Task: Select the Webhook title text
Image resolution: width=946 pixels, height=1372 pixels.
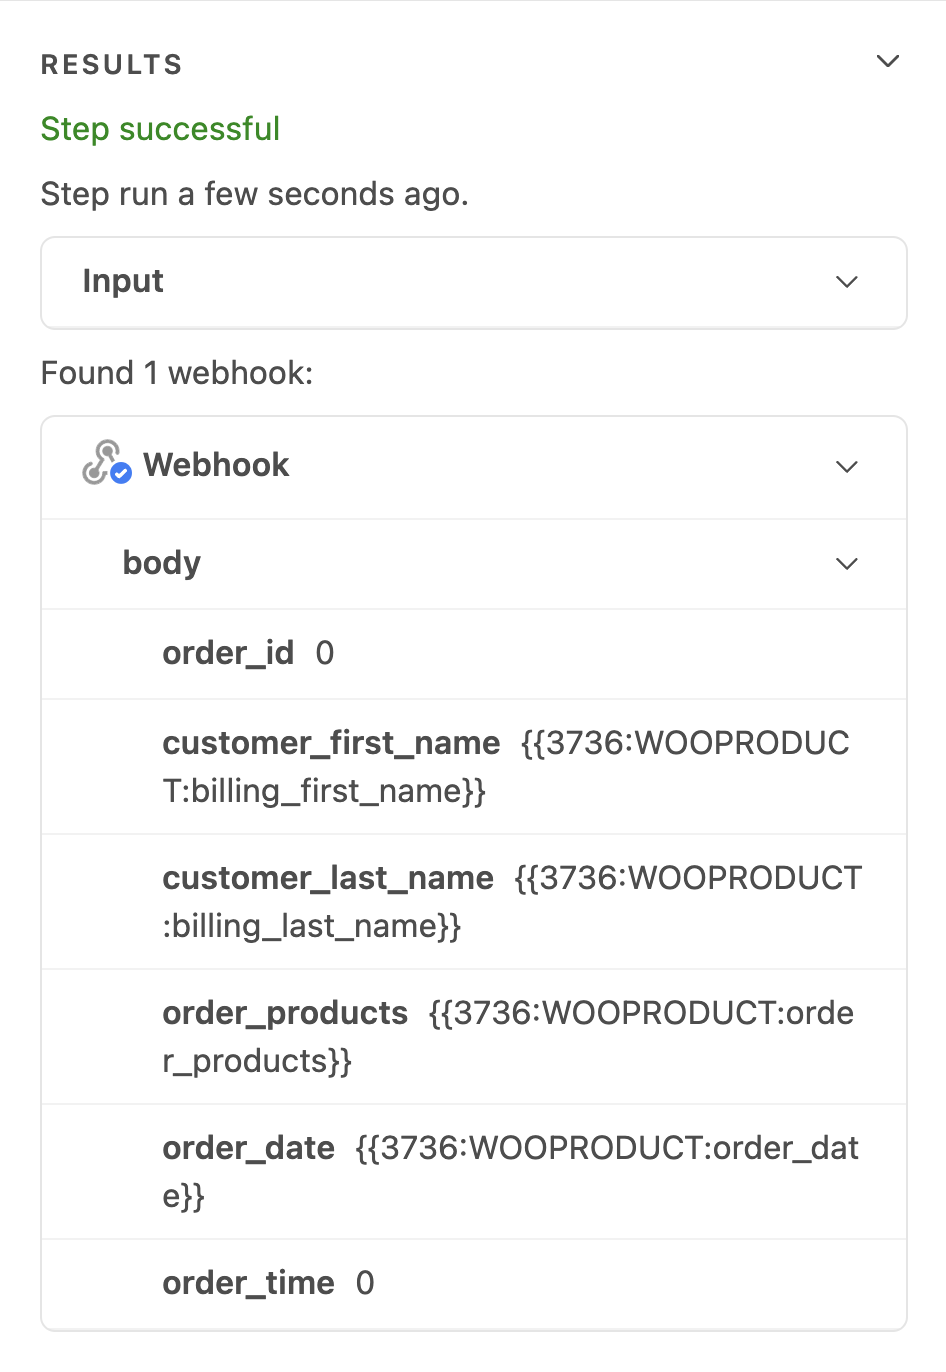Action: (216, 465)
